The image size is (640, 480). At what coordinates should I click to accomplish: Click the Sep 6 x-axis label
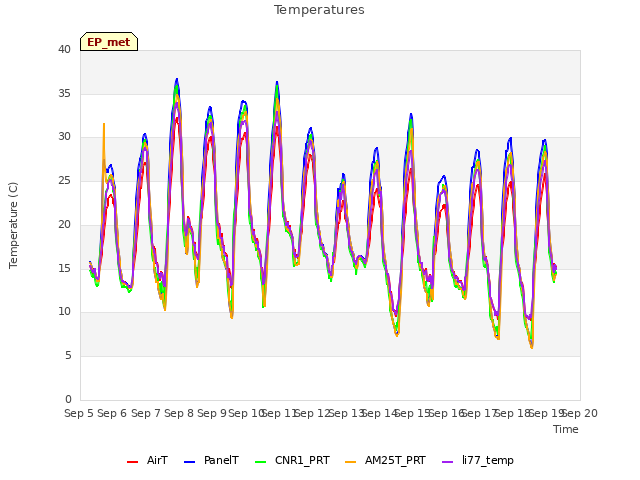pos(112,413)
